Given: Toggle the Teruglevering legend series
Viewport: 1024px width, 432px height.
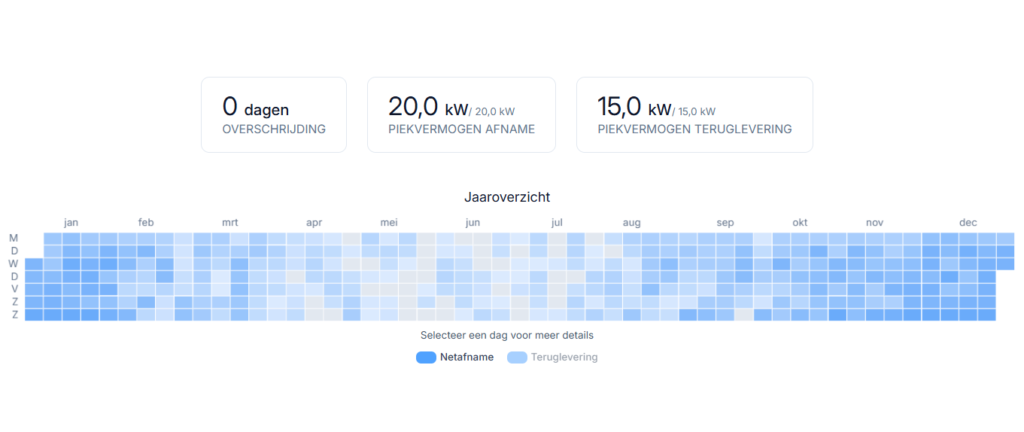Looking at the screenshot, I should [x=564, y=357].
